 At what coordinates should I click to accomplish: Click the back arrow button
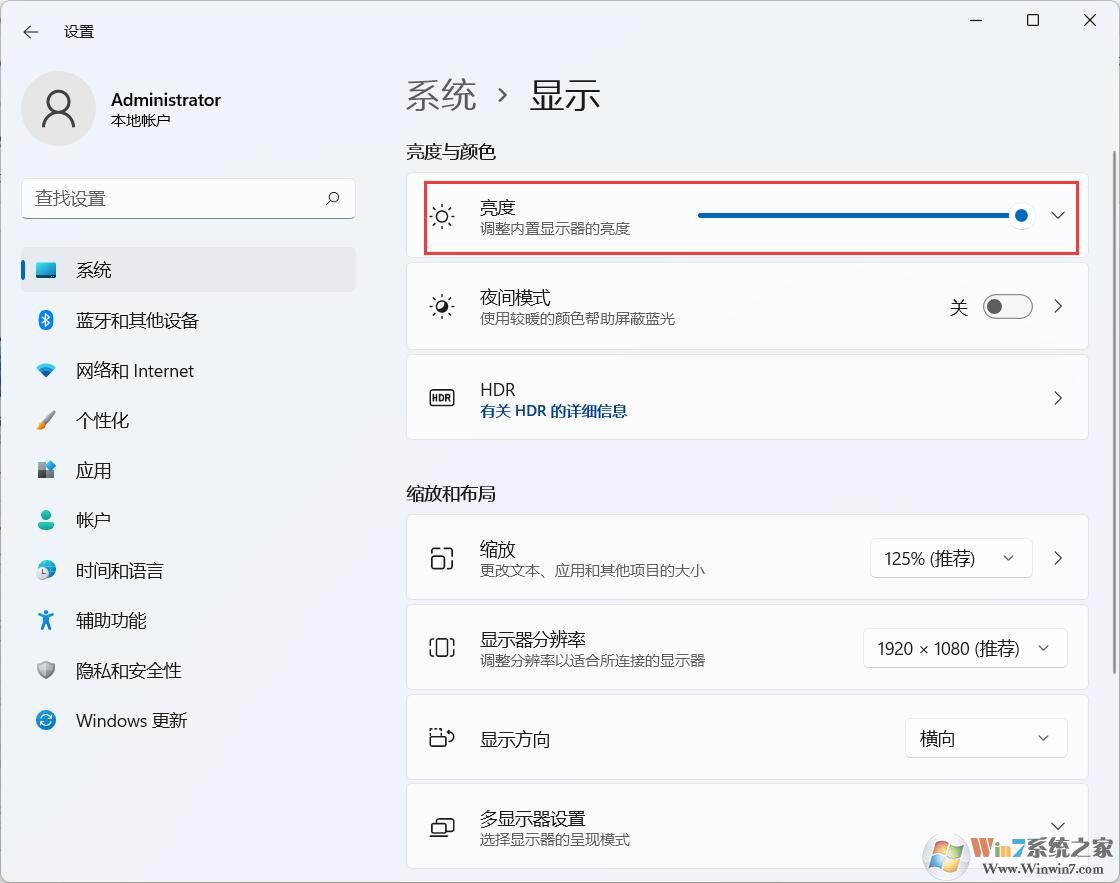tap(30, 31)
